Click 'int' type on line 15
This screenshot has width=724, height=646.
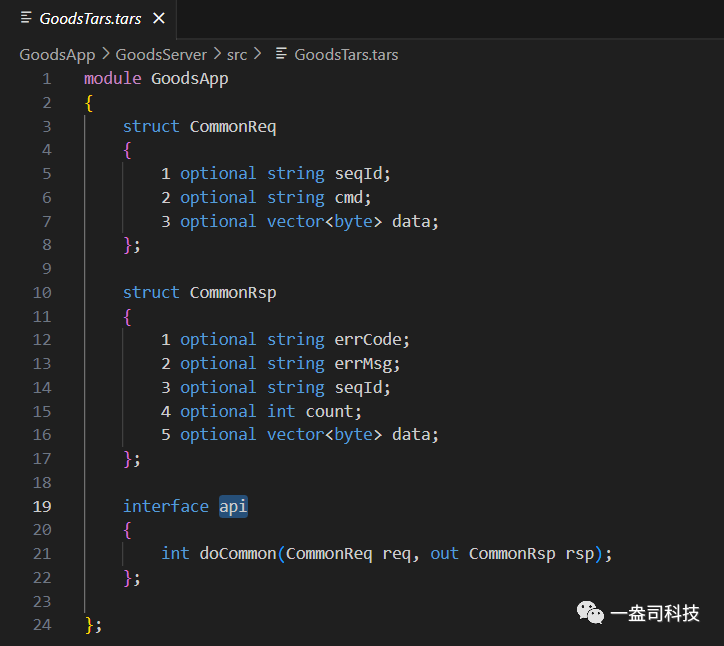click(281, 411)
